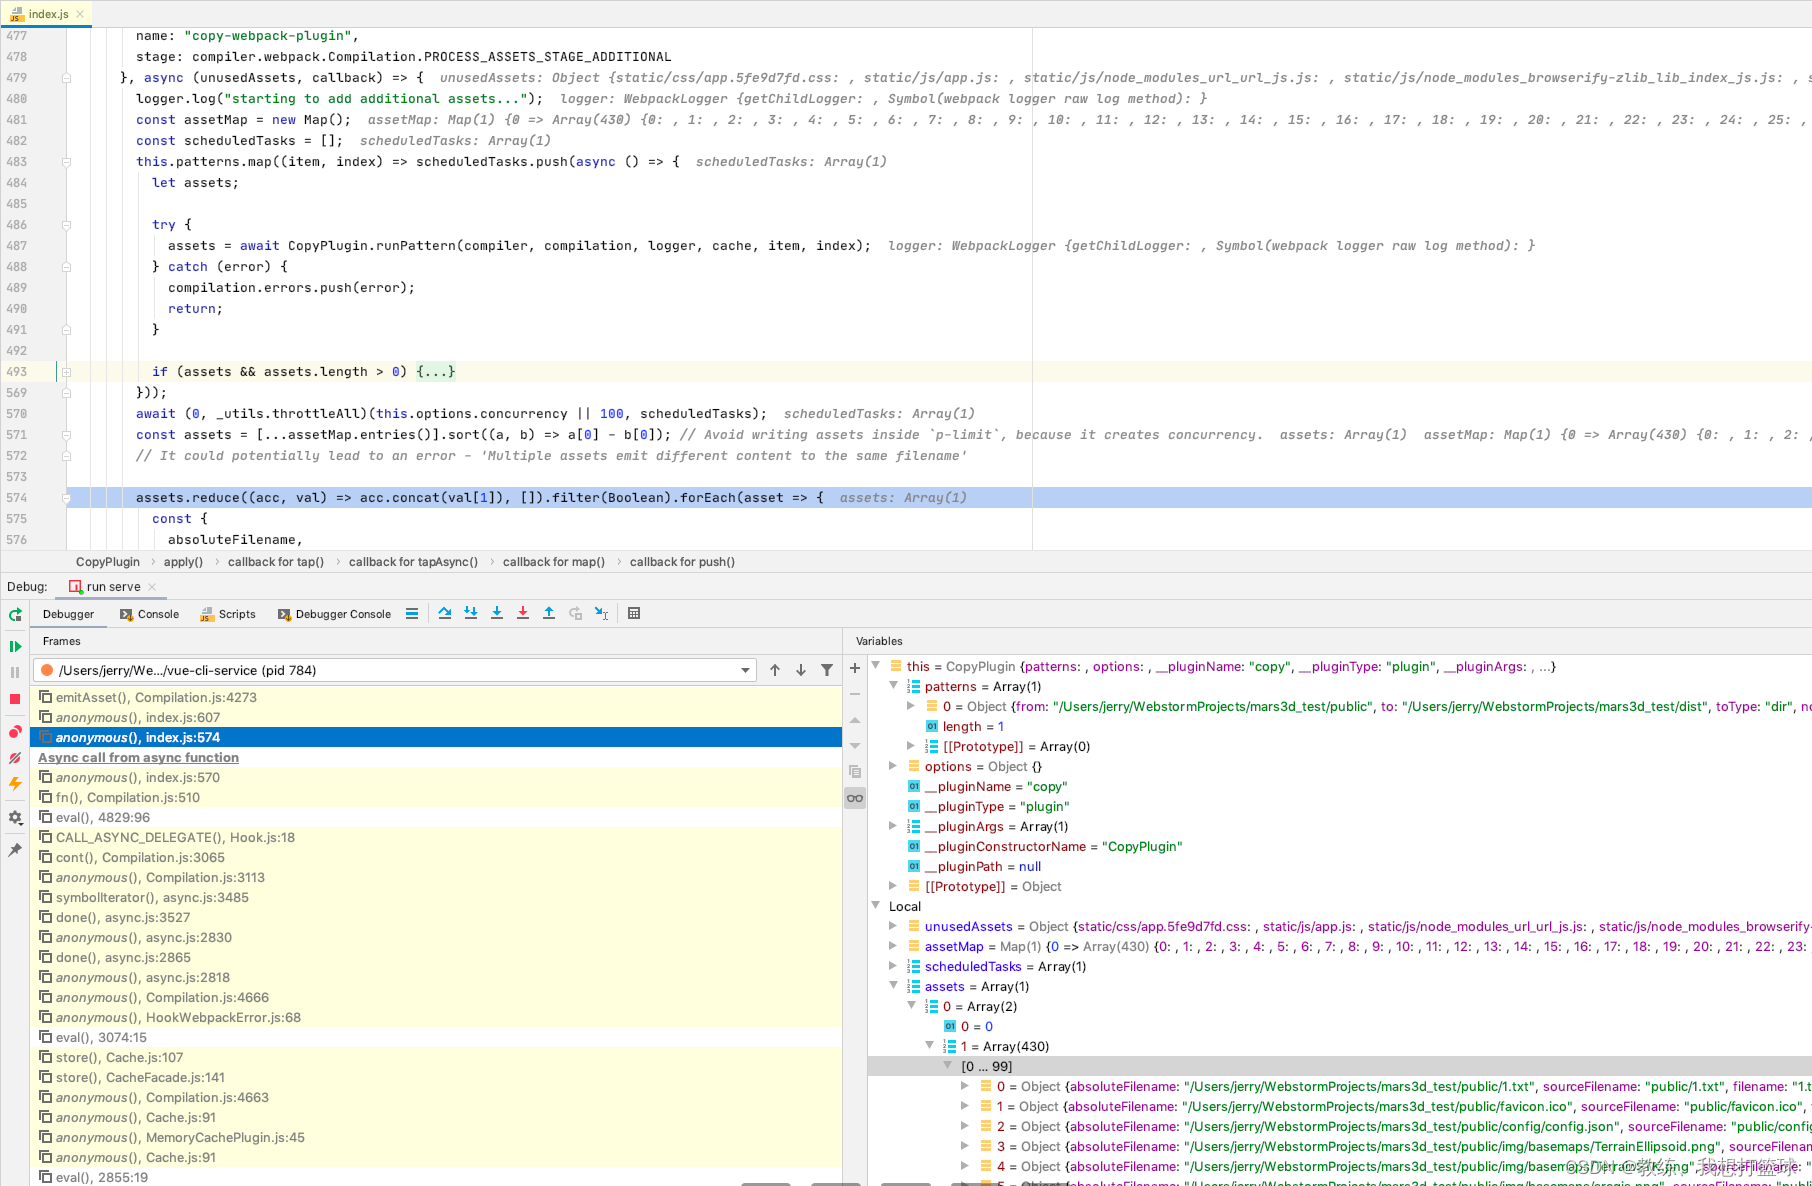Click the disabled drop frame icon
1812x1186 pixels.
(575, 614)
